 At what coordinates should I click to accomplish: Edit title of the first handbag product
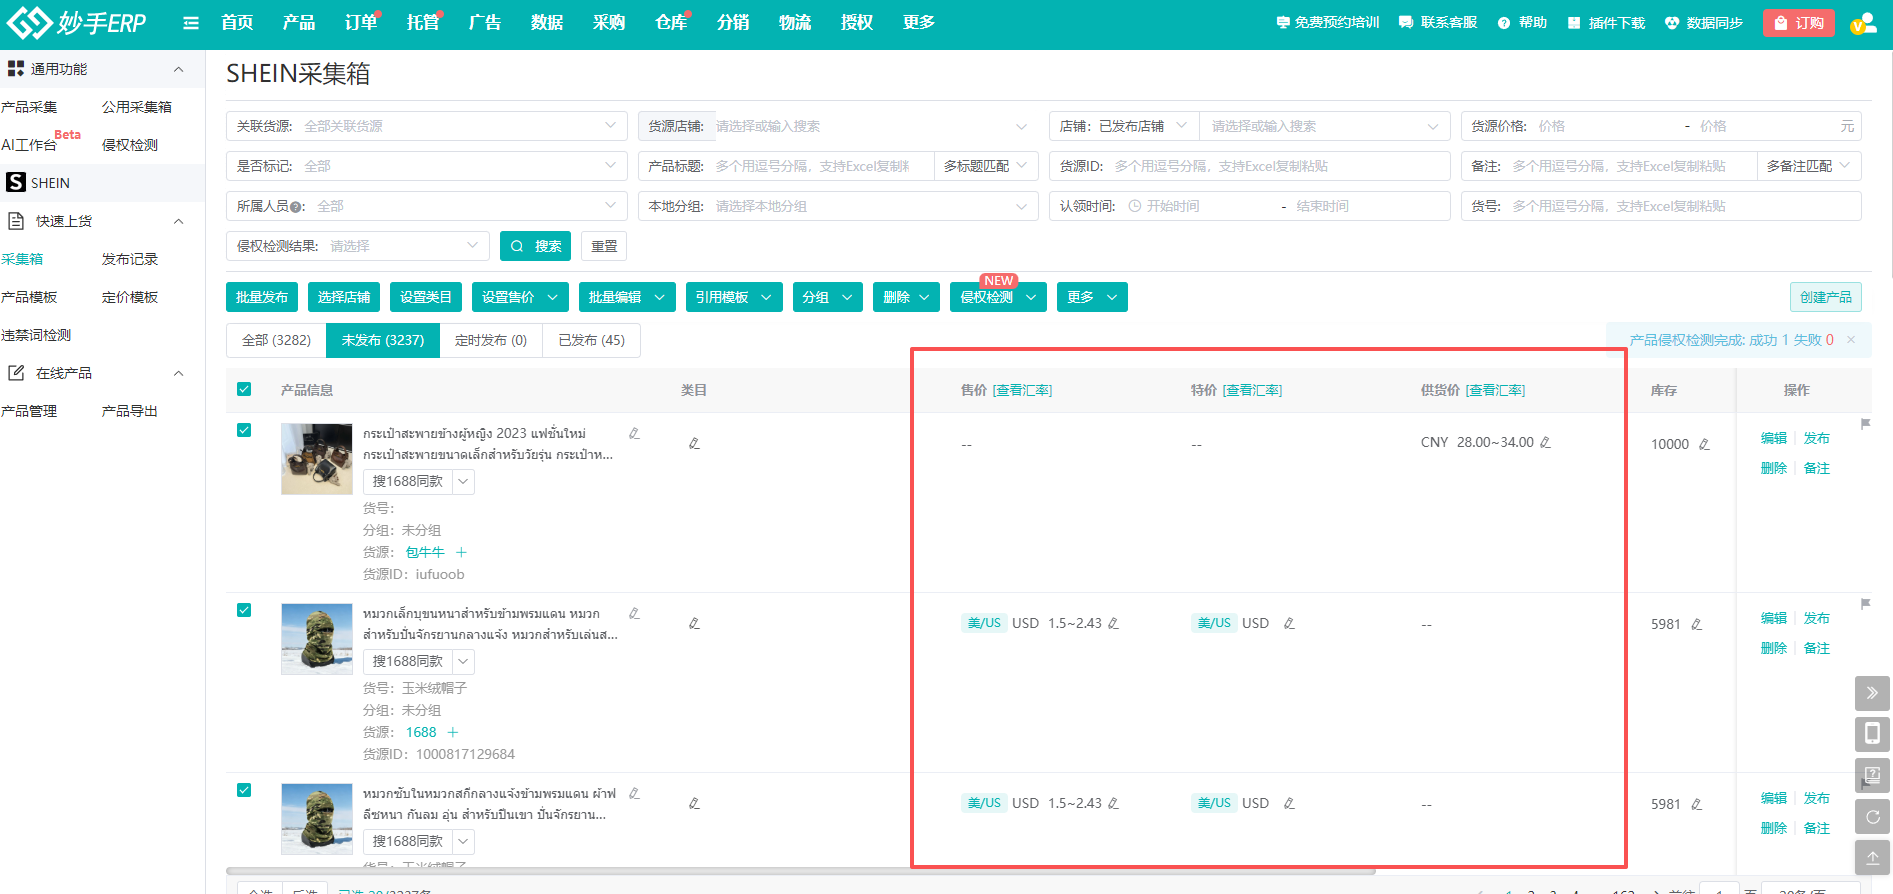(634, 433)
